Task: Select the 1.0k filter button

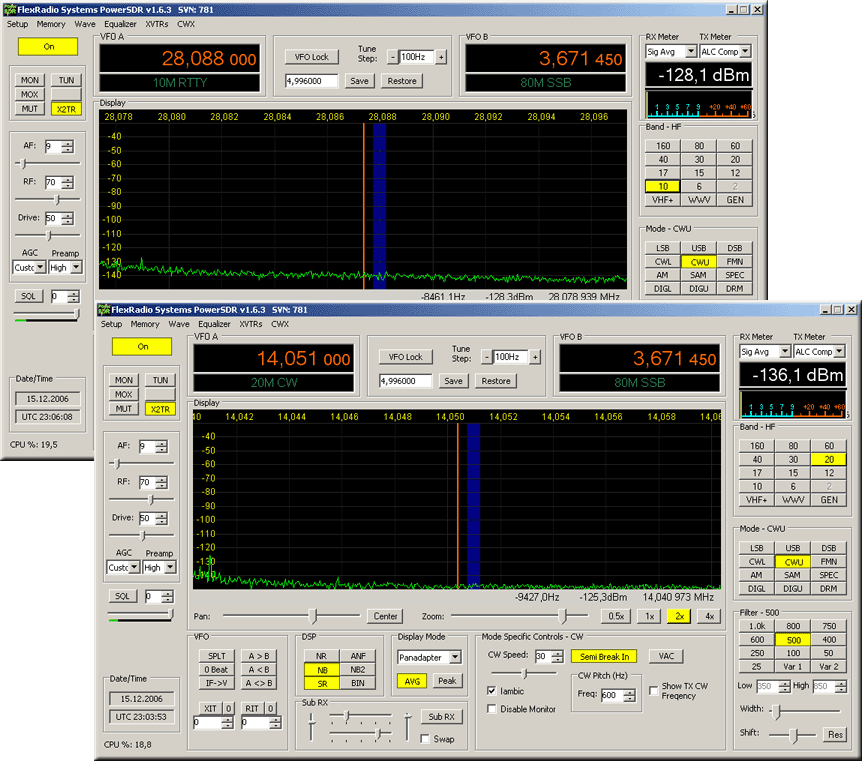Action: point(757,626)
